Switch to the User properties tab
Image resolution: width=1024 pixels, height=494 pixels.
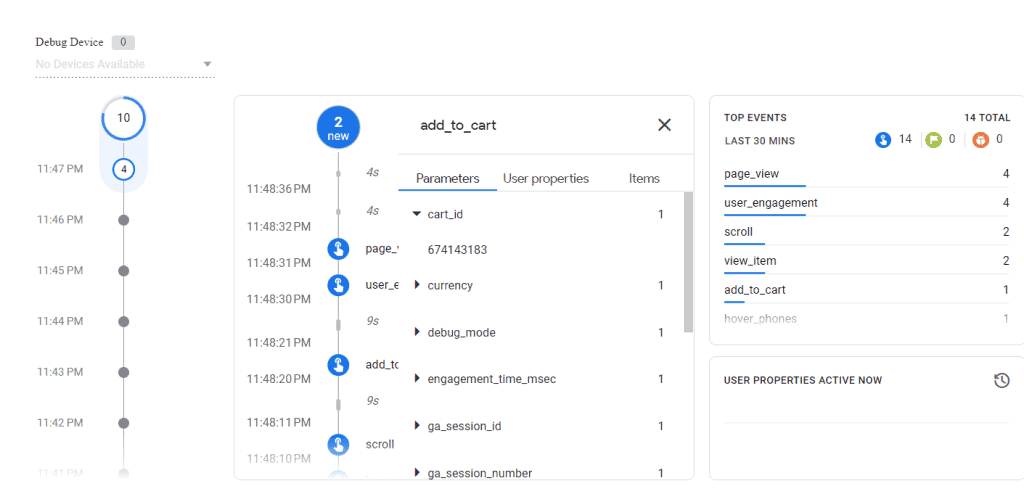[x=546, y=179]
